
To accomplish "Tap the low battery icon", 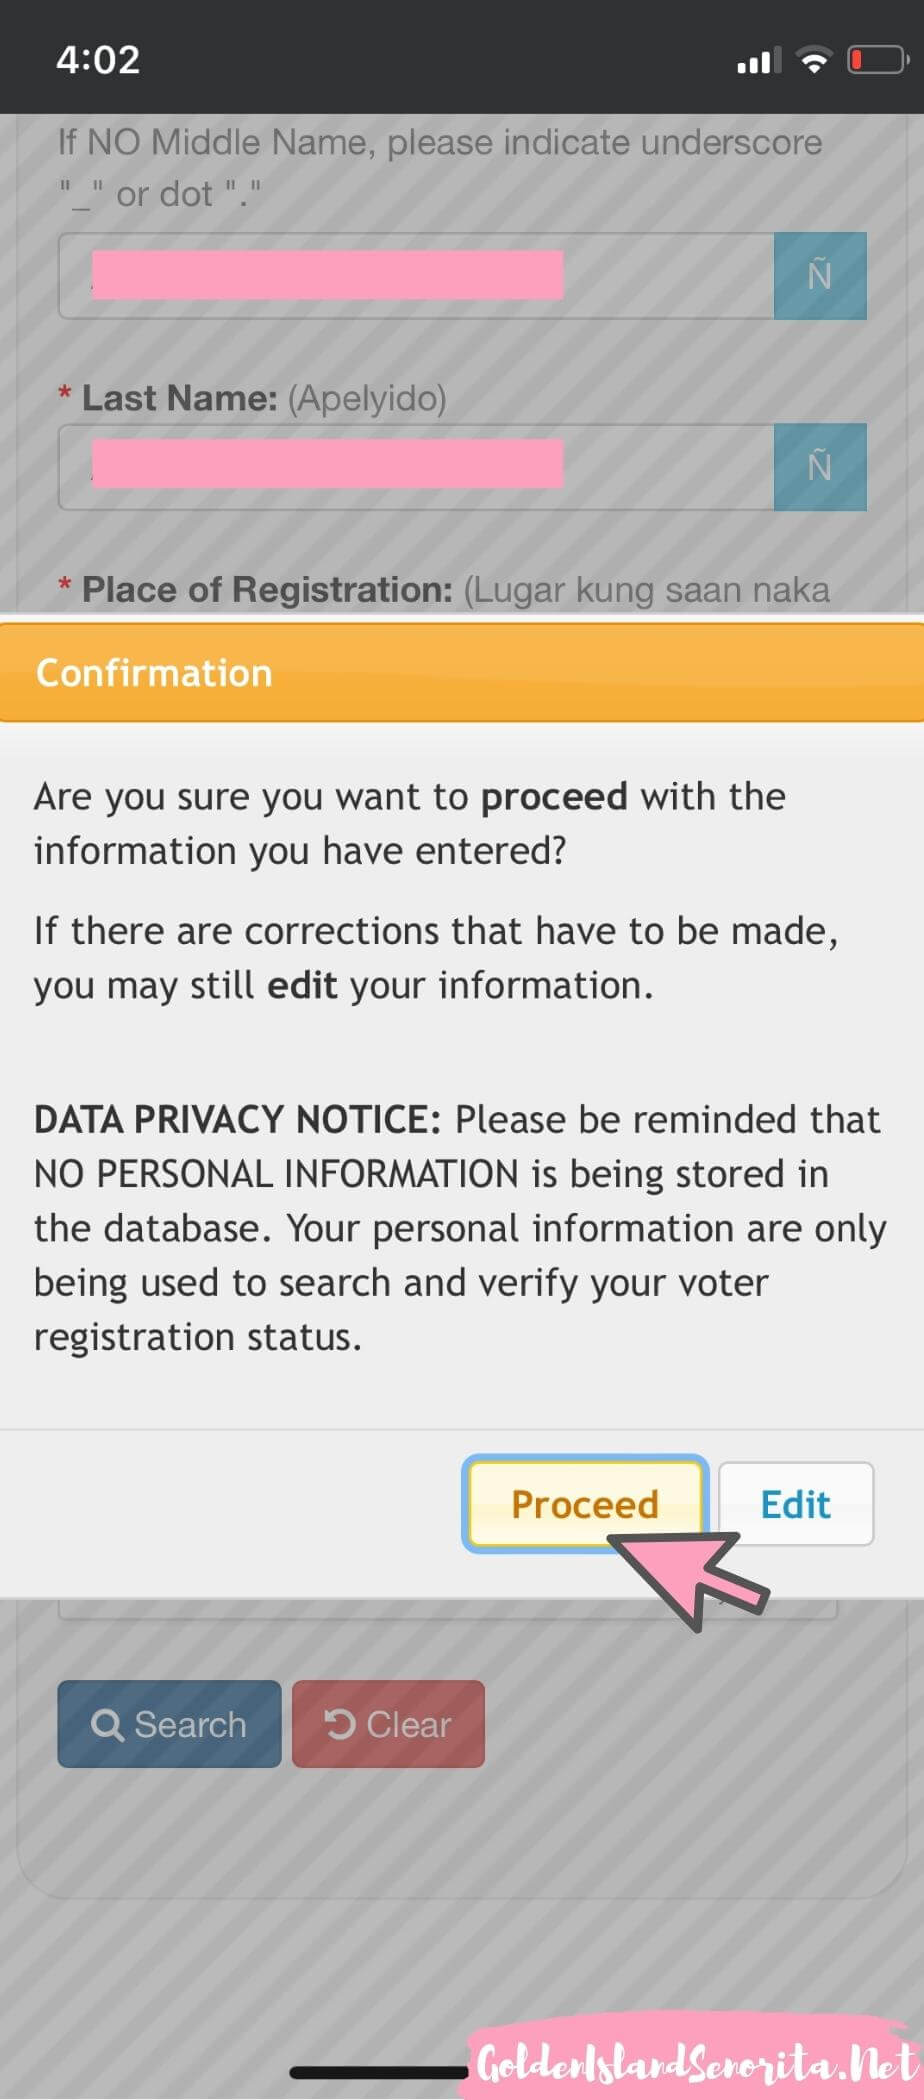I will (x=878, y=60).
